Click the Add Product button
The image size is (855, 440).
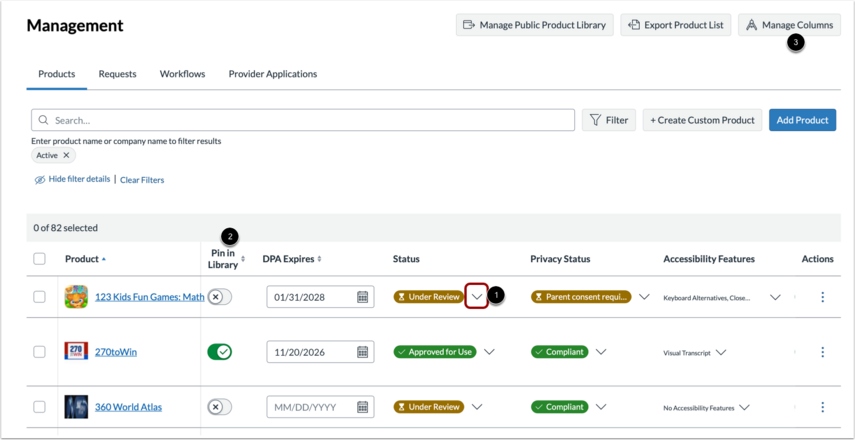pyautogui.click(x=802, y=120)
